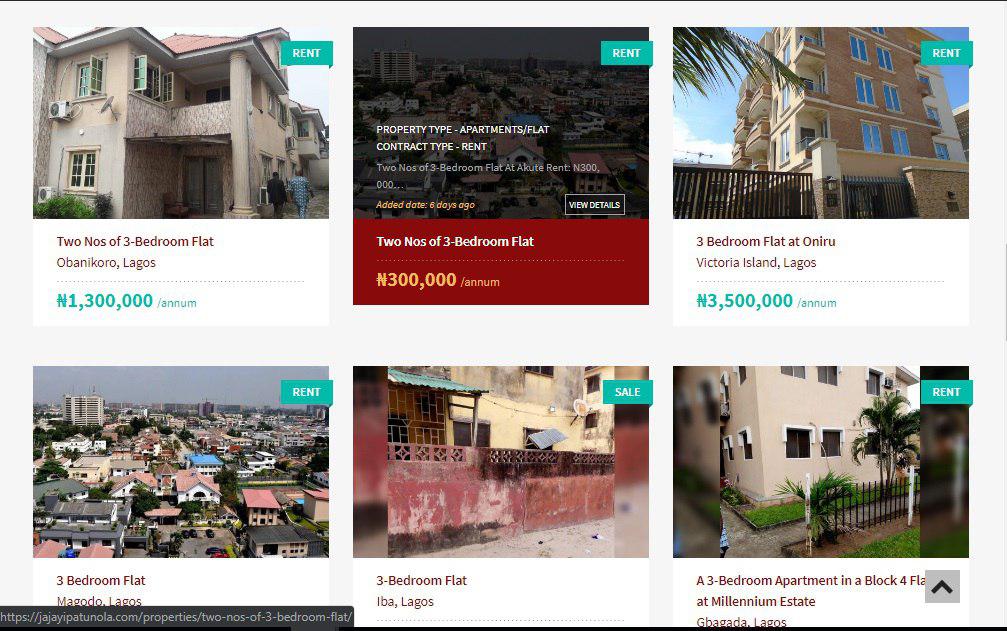Open the Obanikoro house photo thumbnail
Viewport: 1007px width, 631px height.
(x=181, y=123)
